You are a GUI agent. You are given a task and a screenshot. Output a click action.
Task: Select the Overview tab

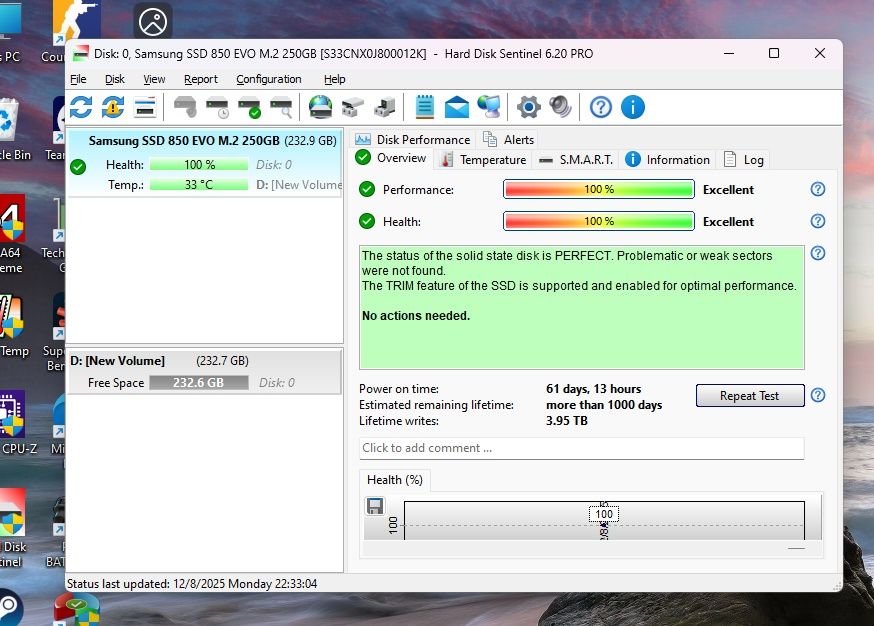[391, 158]
